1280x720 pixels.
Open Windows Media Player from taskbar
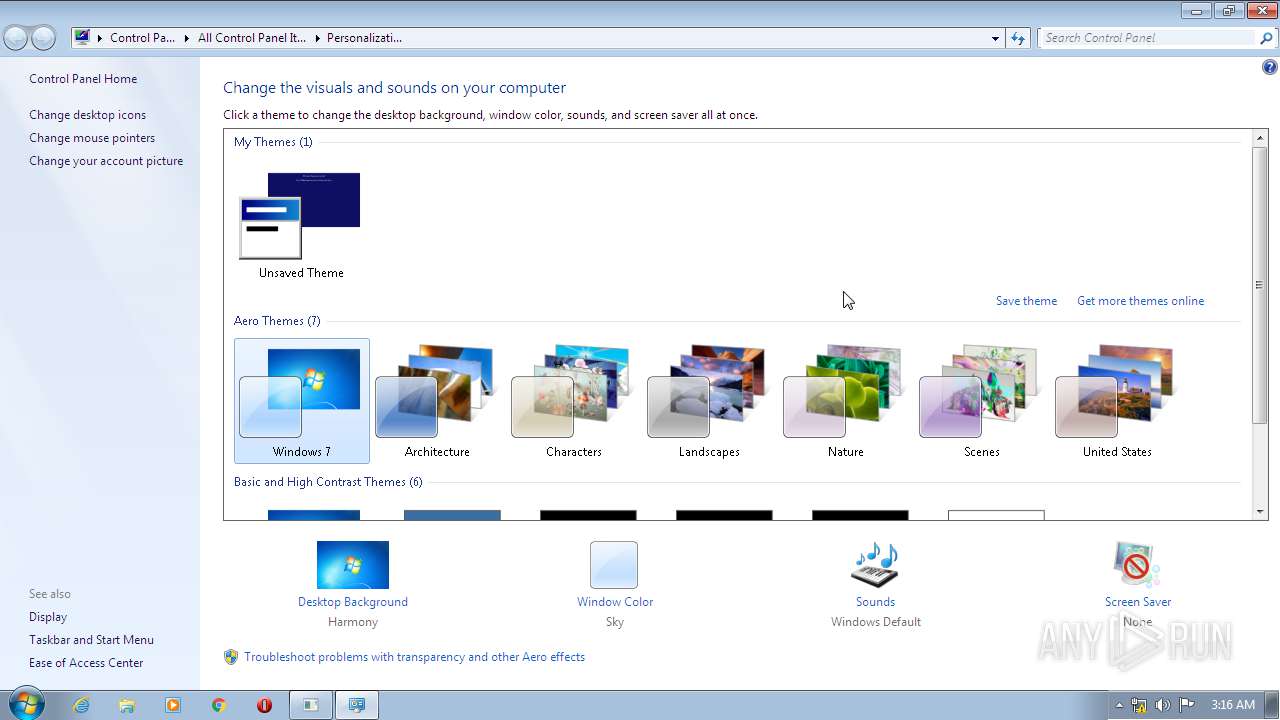click(x=173, y=705)
